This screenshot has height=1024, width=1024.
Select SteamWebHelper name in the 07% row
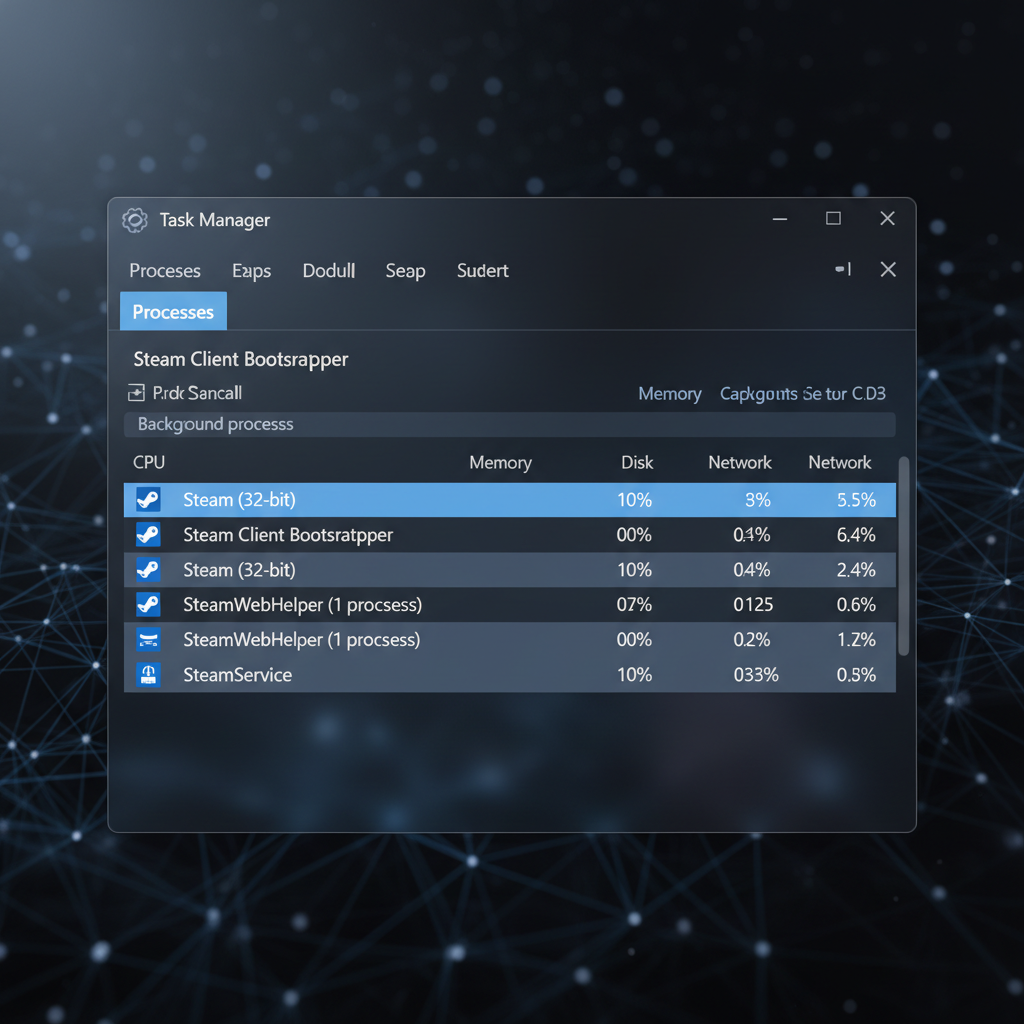pyautogui.click(x=302, y=605)
